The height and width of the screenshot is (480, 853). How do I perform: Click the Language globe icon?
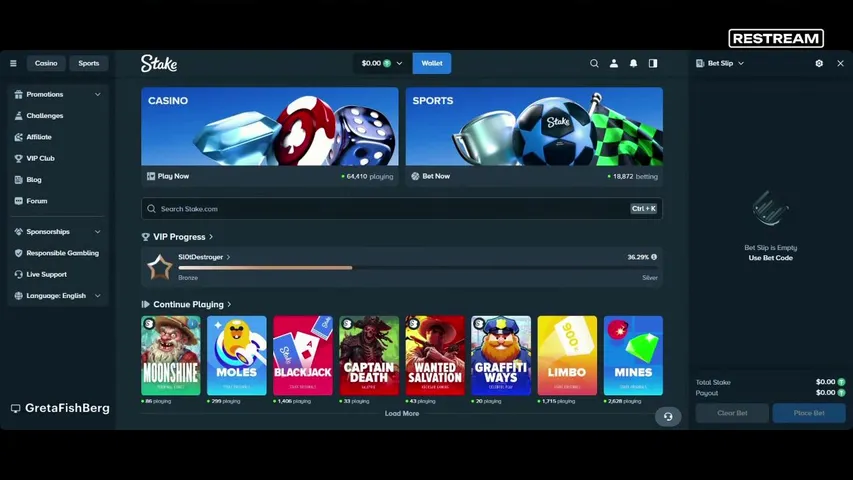click(x=18, y=296)
